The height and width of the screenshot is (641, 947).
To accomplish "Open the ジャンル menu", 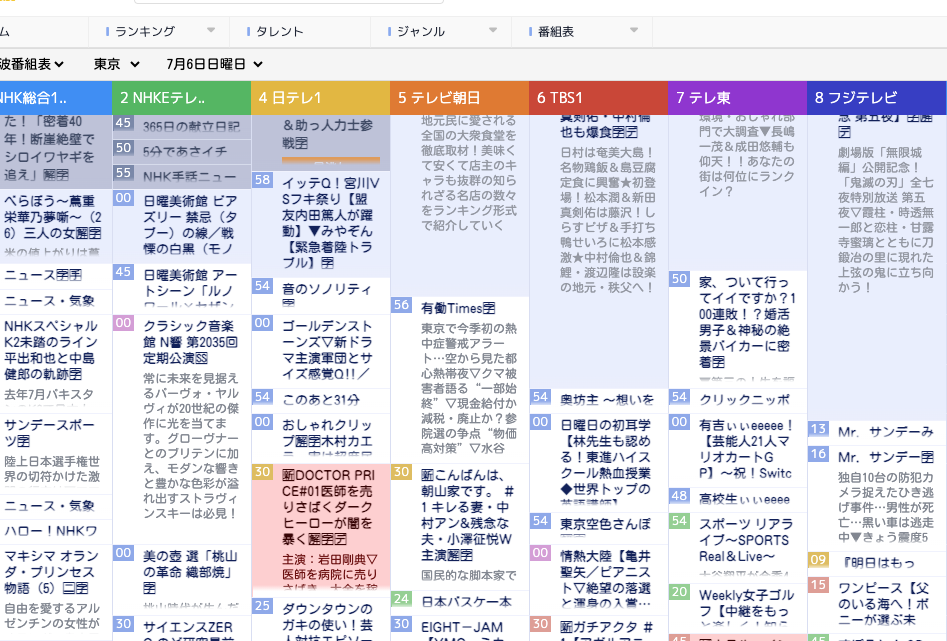I will click(421, 31).
